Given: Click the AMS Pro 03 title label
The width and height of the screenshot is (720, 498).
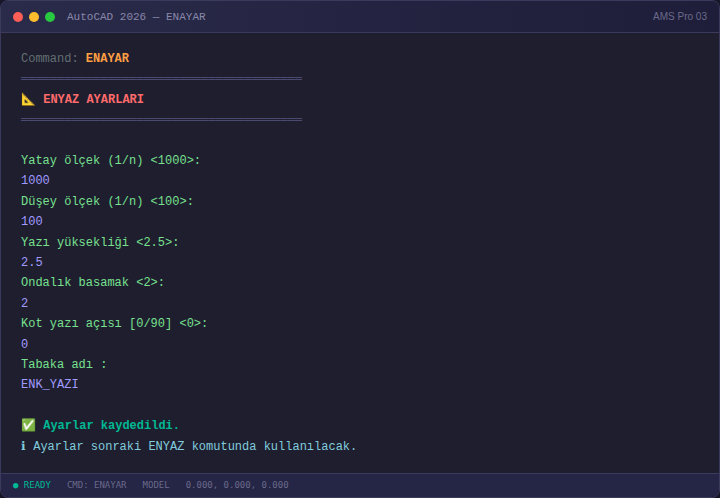Looking at the screenshot, I should click(x=680, y=17).
